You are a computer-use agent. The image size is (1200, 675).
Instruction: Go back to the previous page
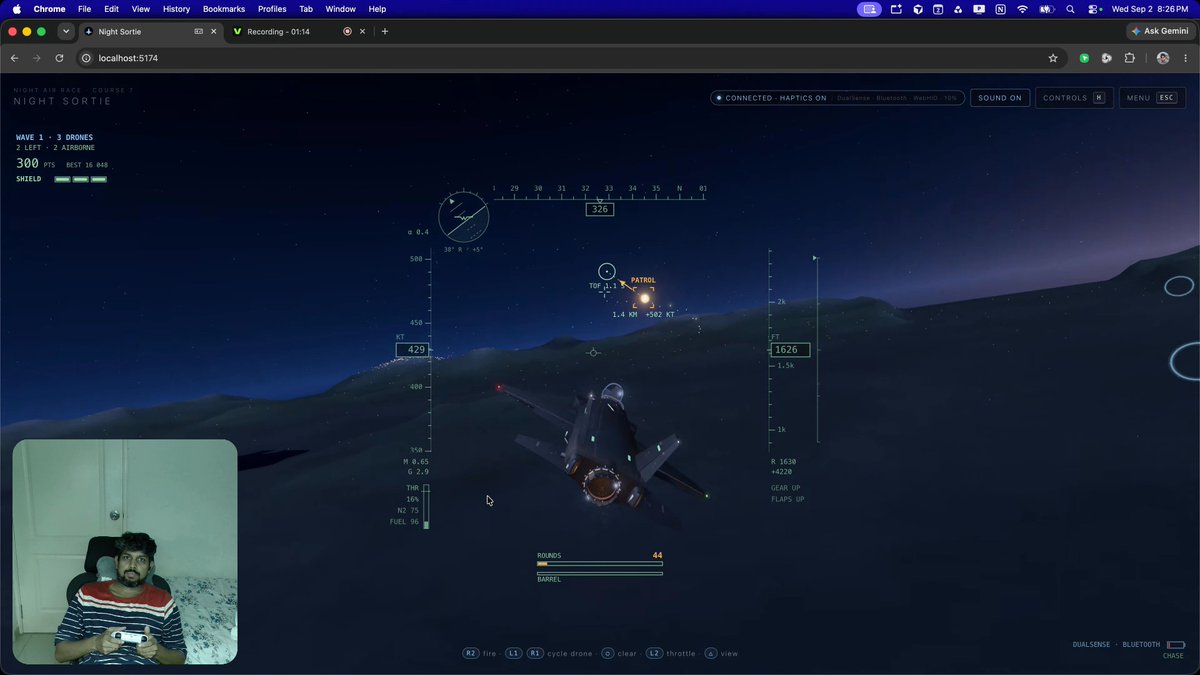coord(14,58)
